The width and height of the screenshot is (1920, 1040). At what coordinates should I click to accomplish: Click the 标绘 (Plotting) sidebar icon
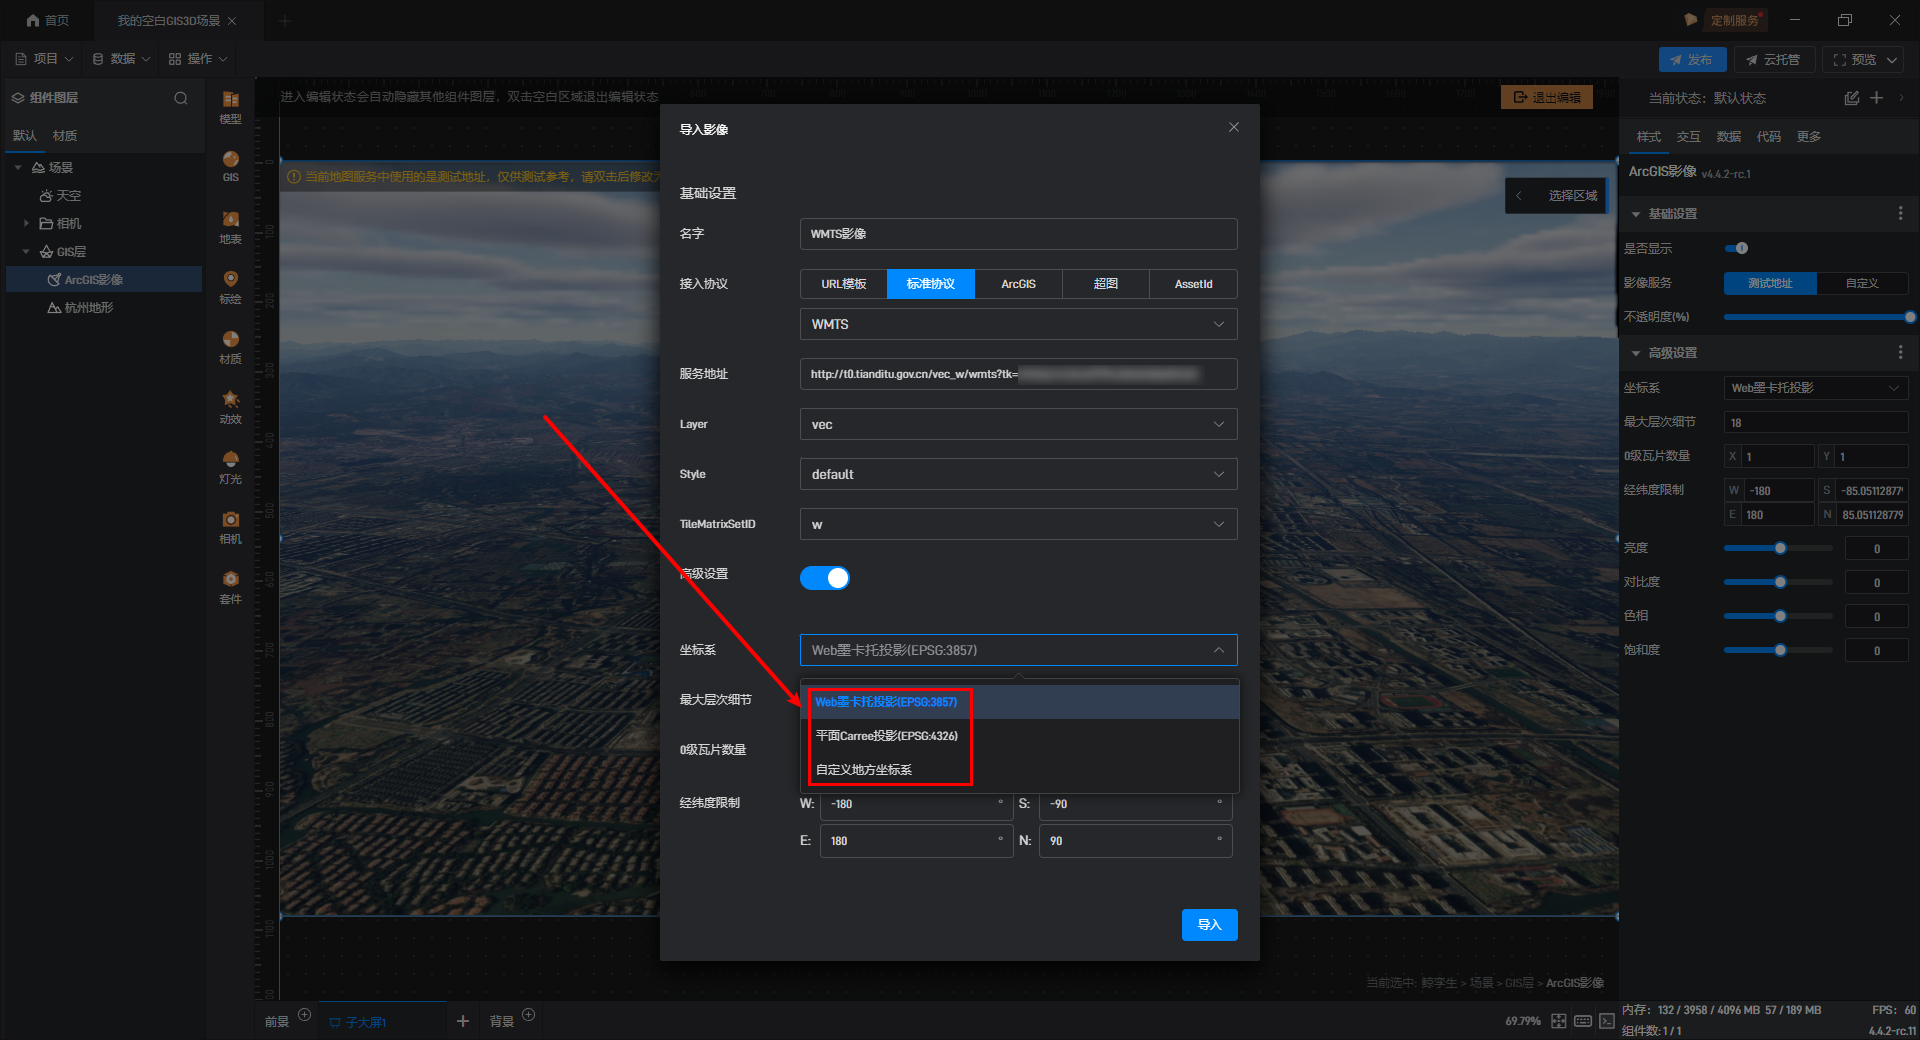(x=230, y=286)
